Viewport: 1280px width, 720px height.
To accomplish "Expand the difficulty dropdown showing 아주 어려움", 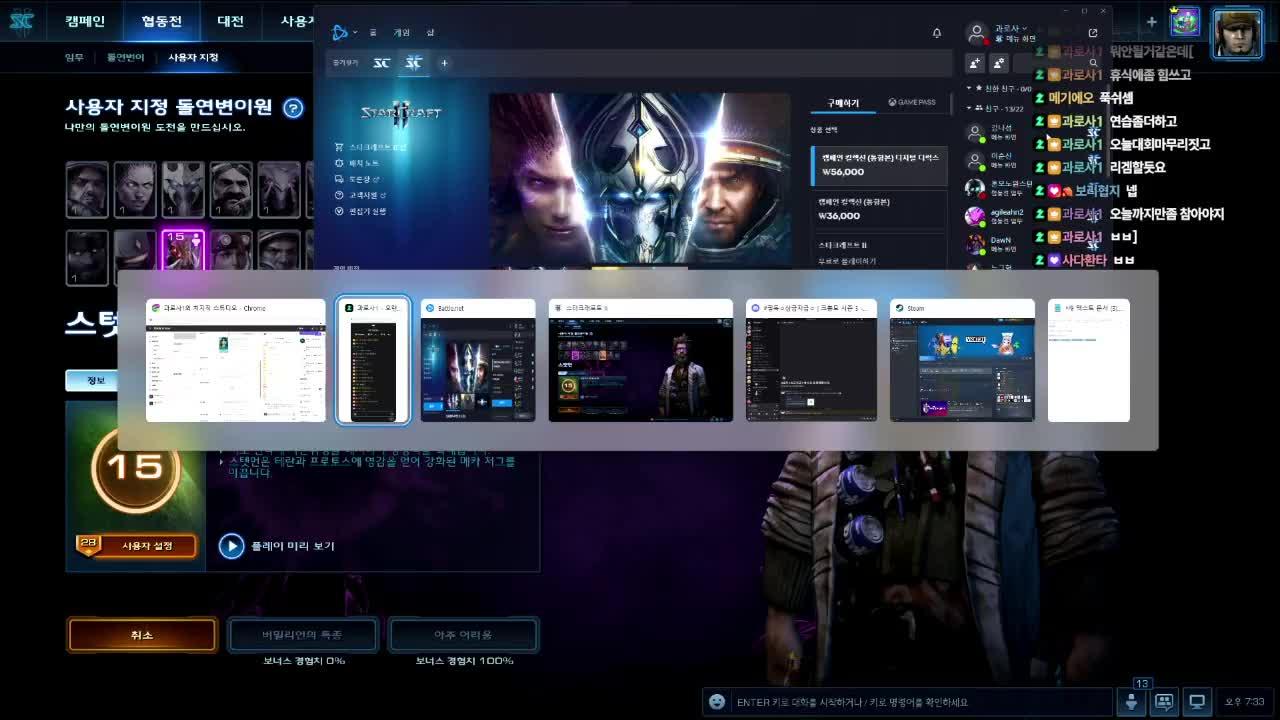I will 463,635.
